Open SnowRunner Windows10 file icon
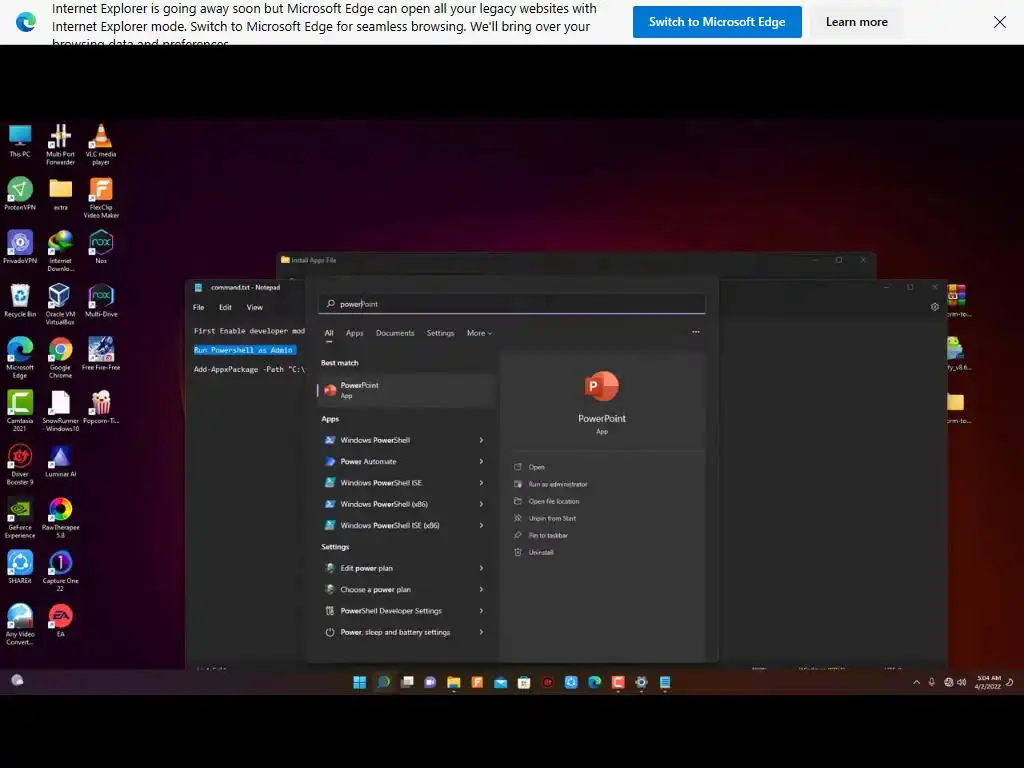This screenshot has width=1024, height=768. tap(60, 411)
